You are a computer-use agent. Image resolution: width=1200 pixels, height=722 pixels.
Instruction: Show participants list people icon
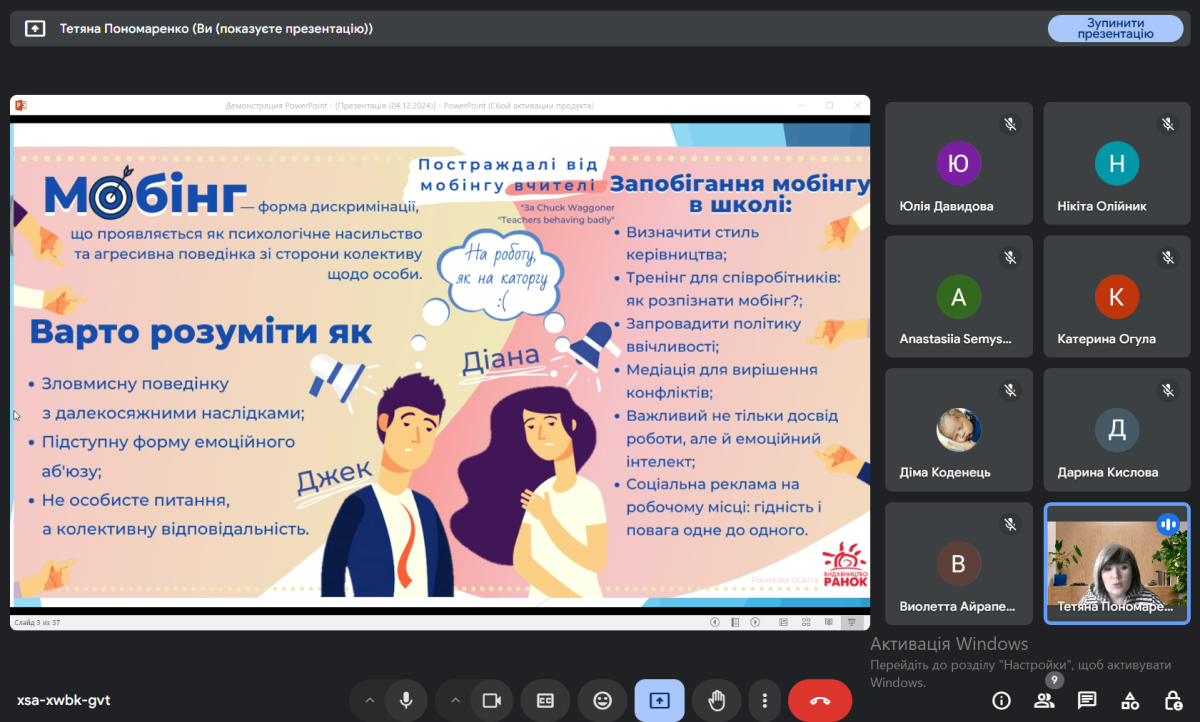[1044, 700]
